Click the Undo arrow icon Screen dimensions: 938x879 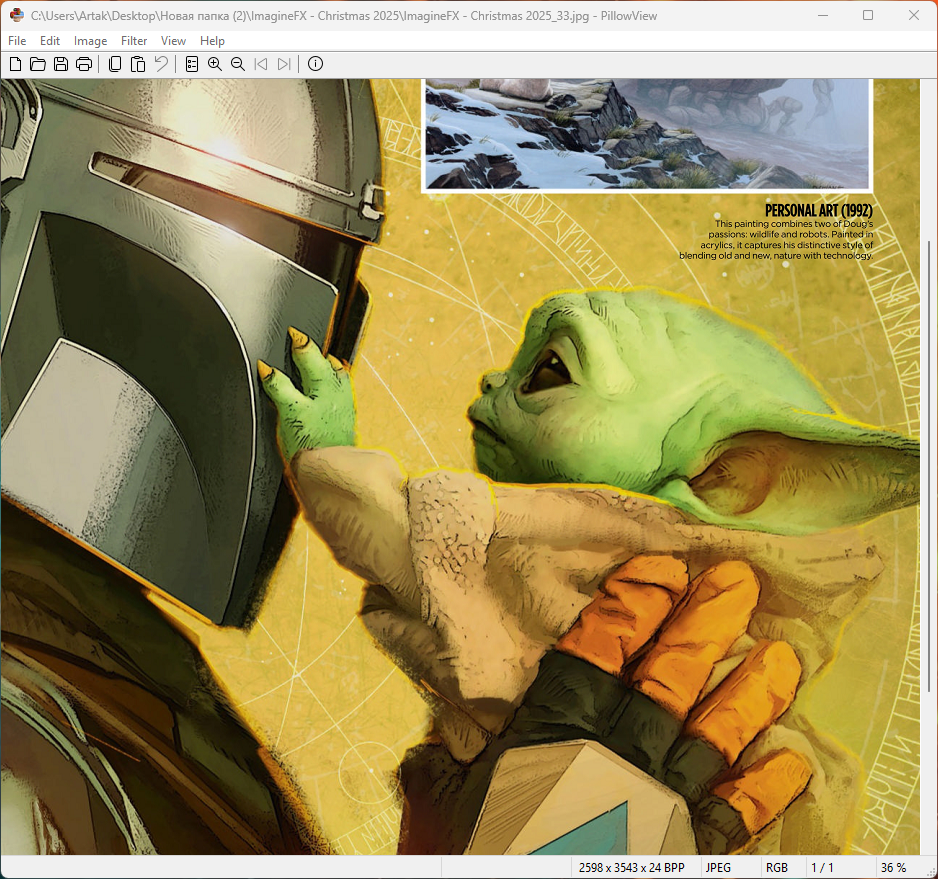coord(161,64)
